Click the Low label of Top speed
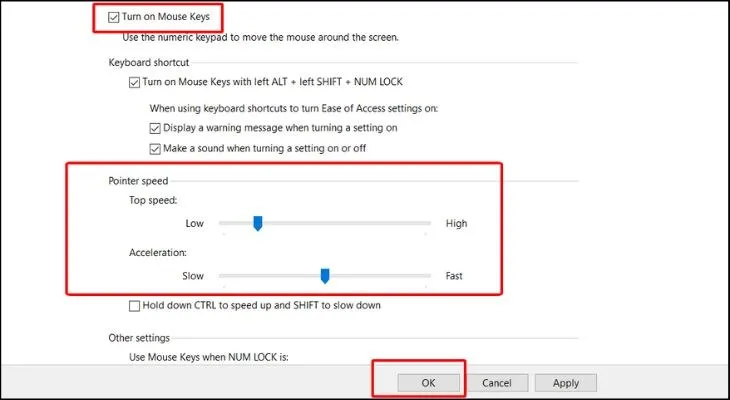The image size is (730, 400). coord(195,224)
